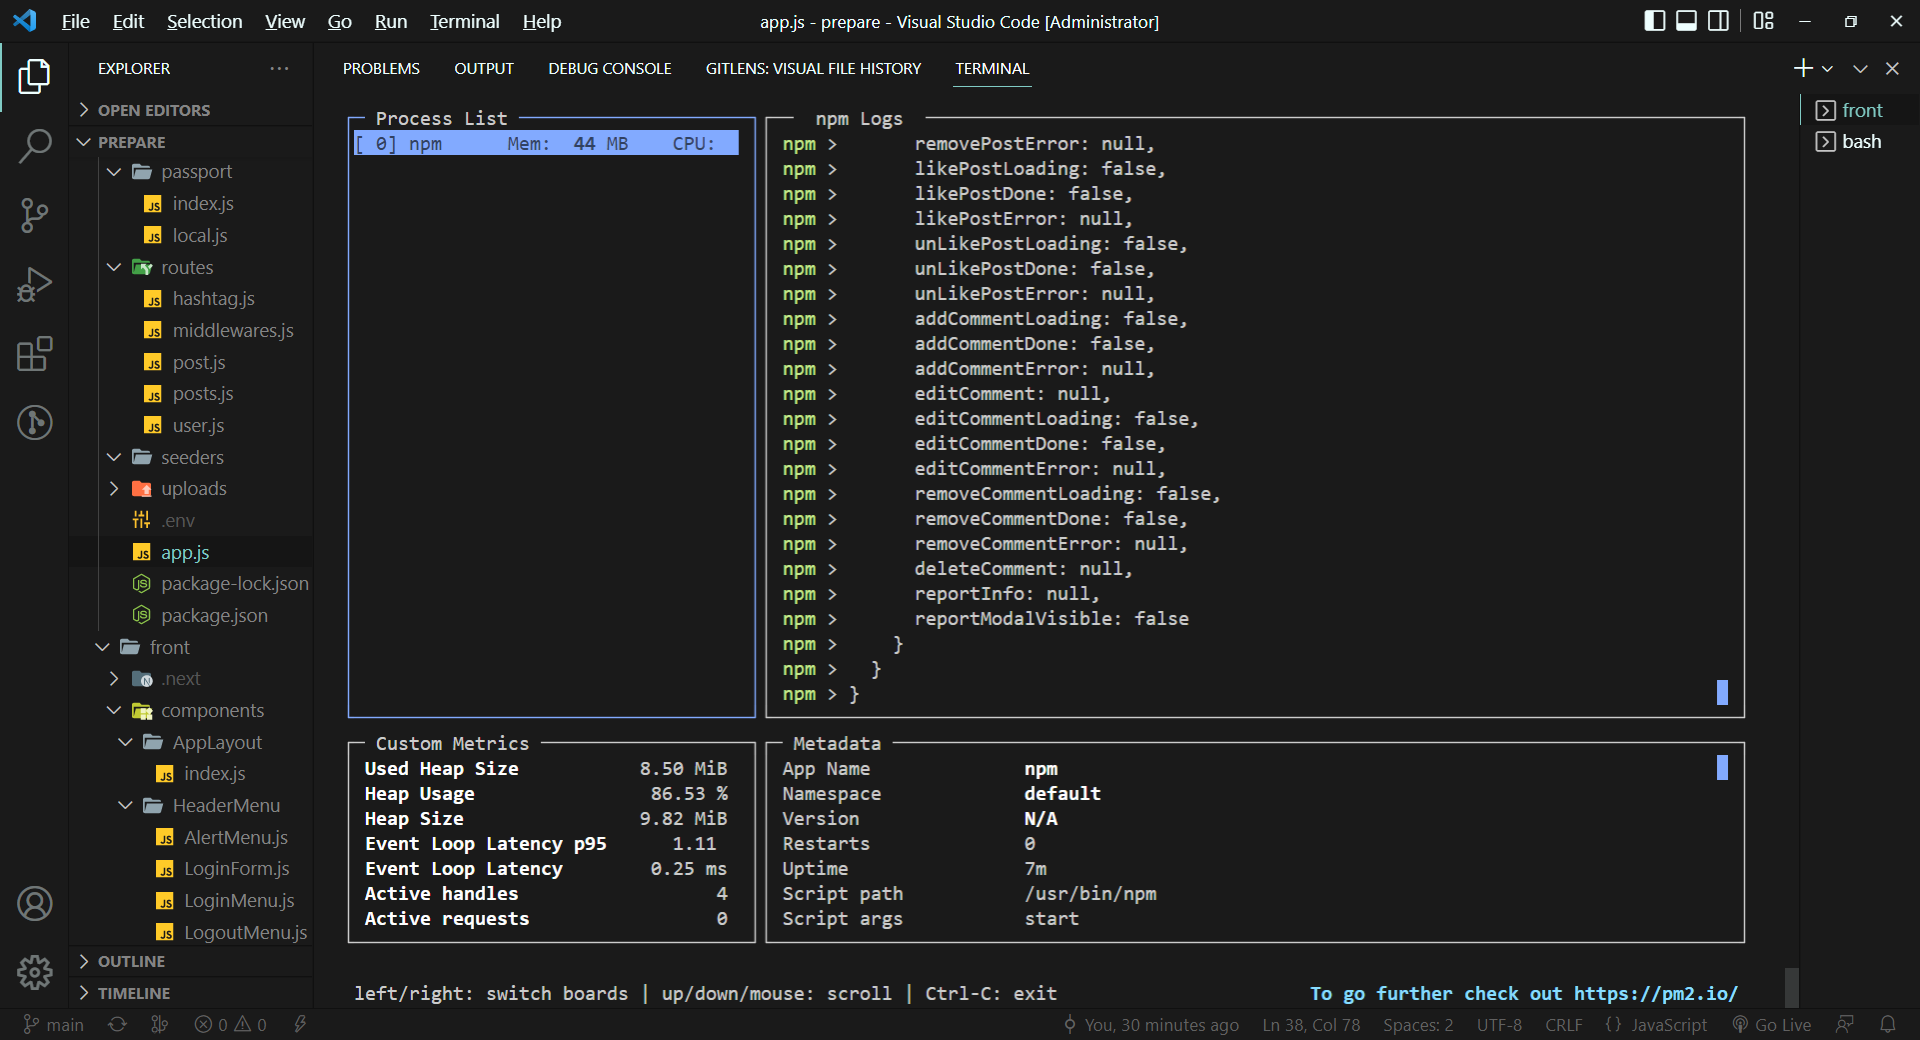Switch to GITLENS: VISUAL FILE HISTORY tab

click(x=813, y=68)
